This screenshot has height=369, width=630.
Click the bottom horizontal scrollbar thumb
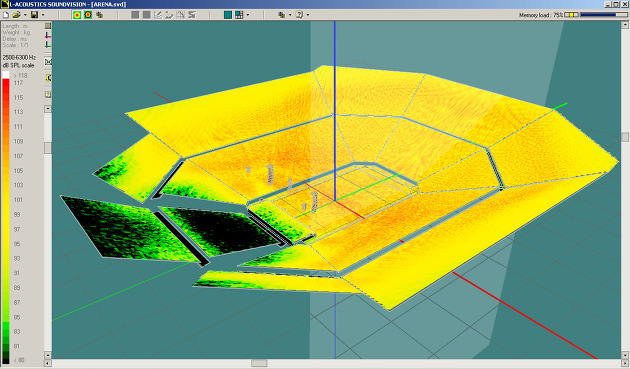click(259, 363)
